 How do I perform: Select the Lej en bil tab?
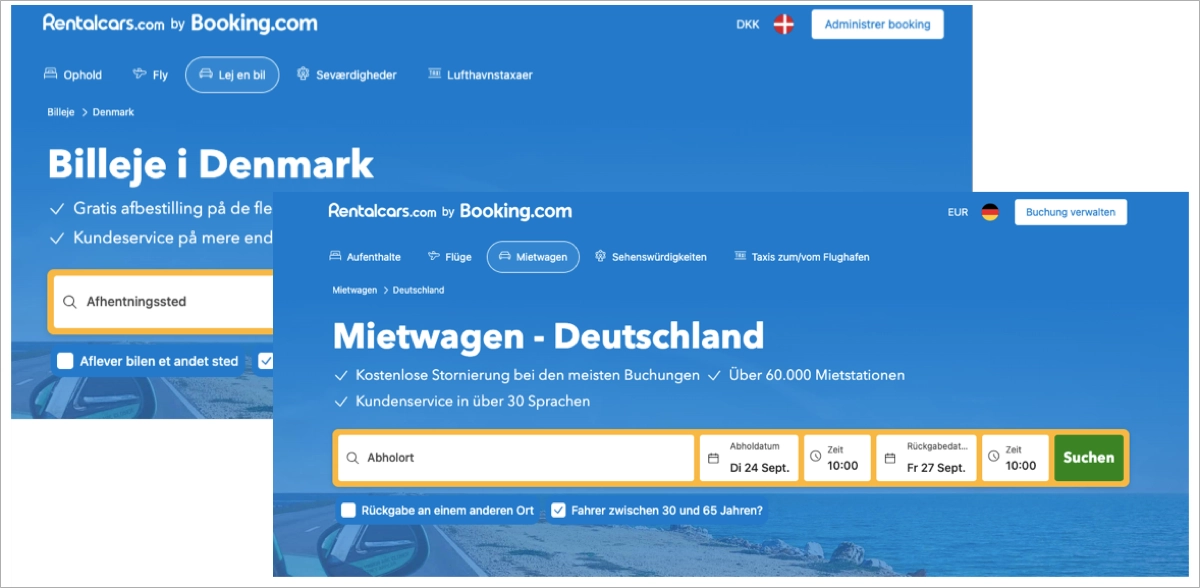232,74
